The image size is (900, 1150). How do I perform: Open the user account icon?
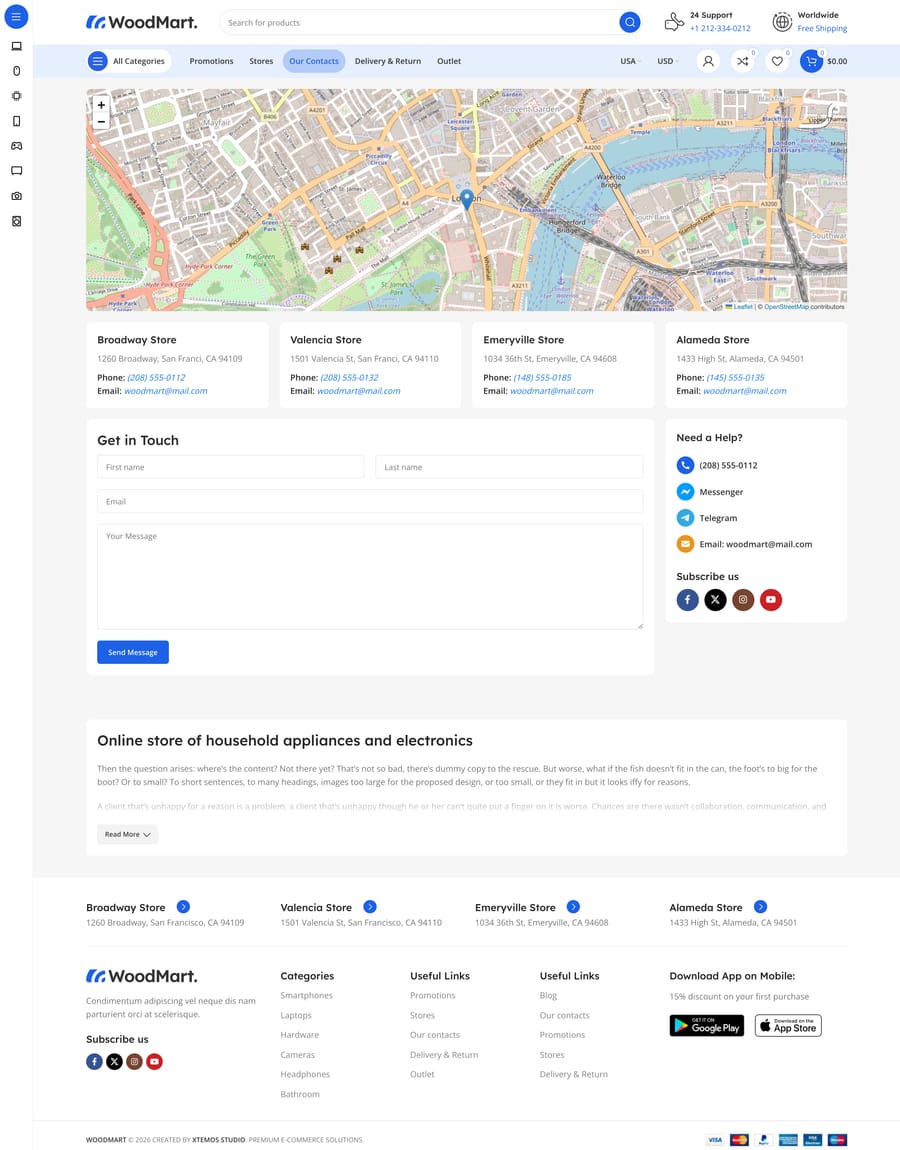click(x=708, y=61)
